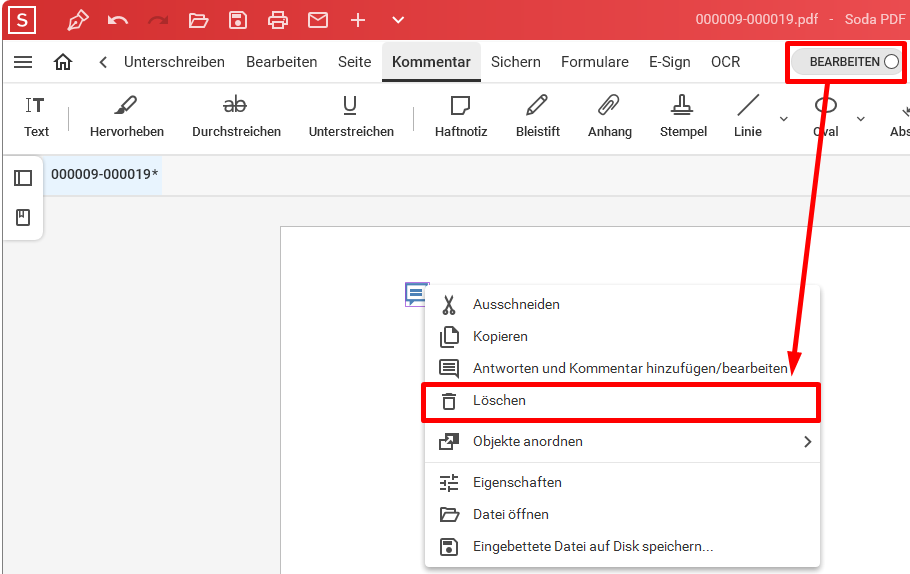Expand quick access toolbar chevron
This screenshot has height=574, width=910.
tap(398, 20)
